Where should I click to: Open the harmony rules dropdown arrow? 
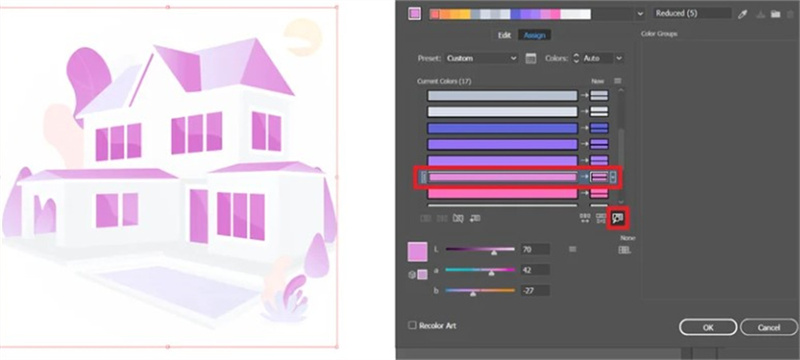[640, 14]
